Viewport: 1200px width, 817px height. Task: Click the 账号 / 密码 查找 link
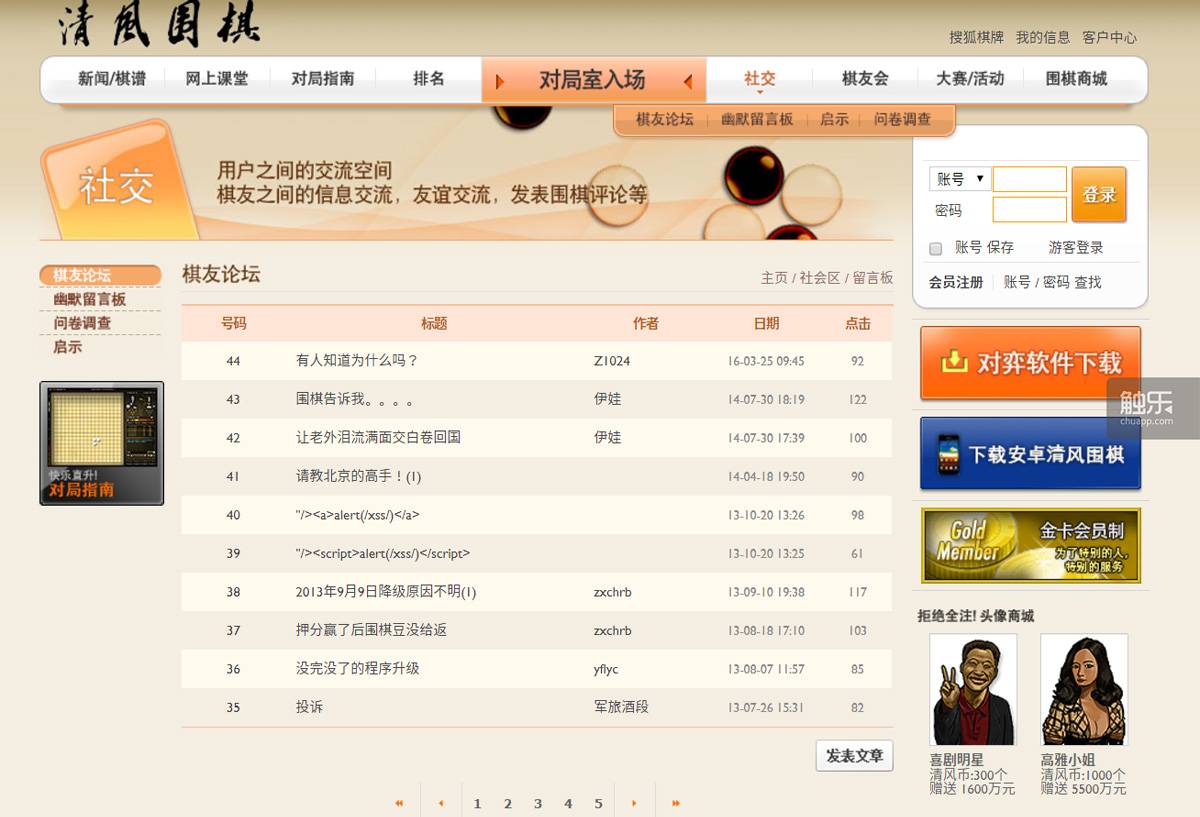1052,282
